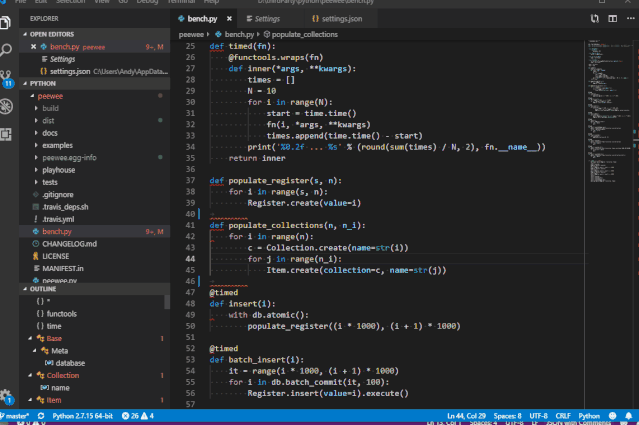The image size is (639, 425).
Task: Click the synchronize changes icon in status bar
Action: 41,416
